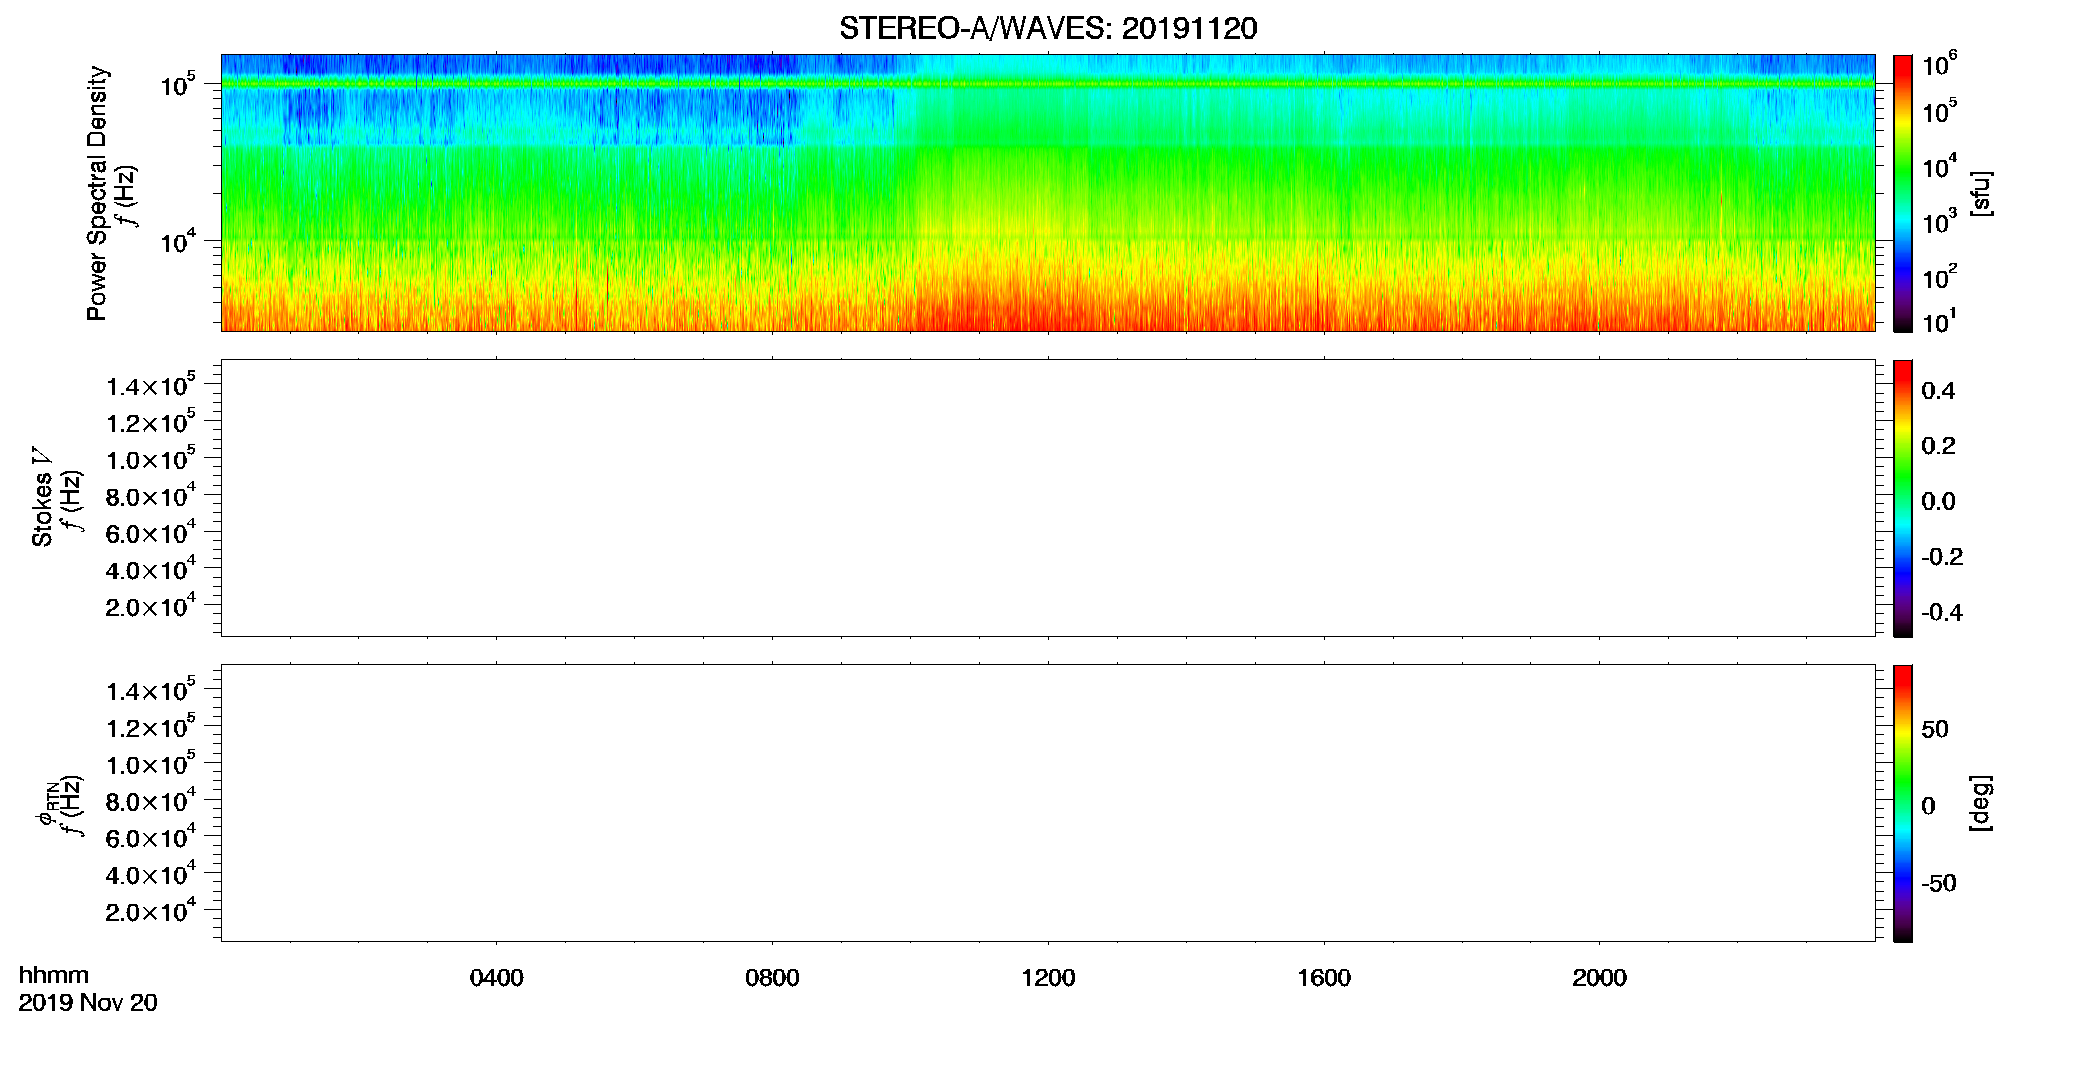Click the 0400 time axis label
2096x1080 pixels.
[497, 978]
